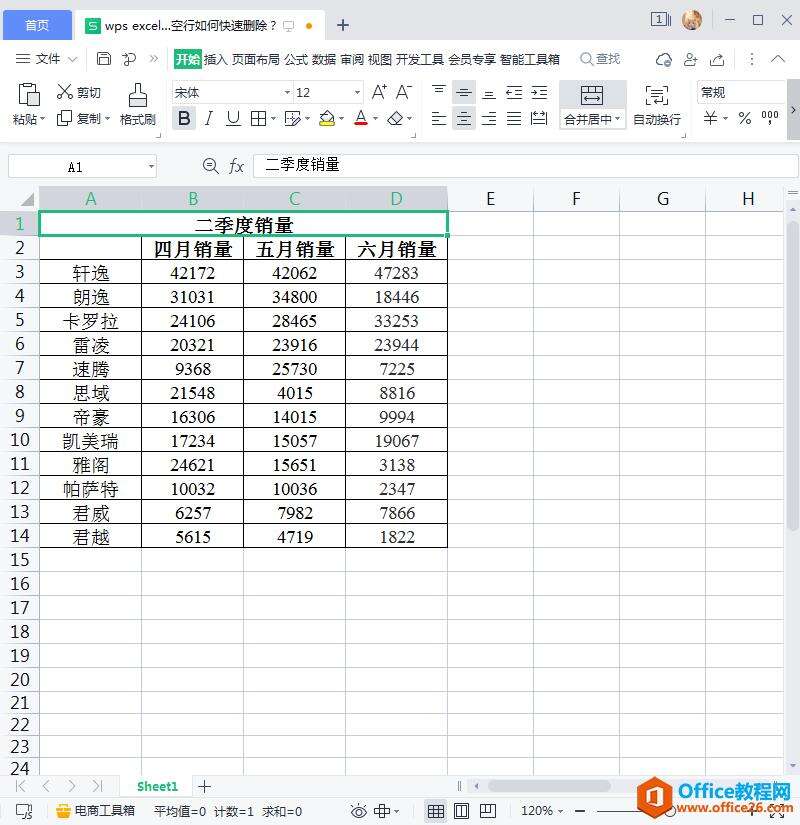
Task: Click the Save icon in quick toolbar
Action: click(104, 58)
